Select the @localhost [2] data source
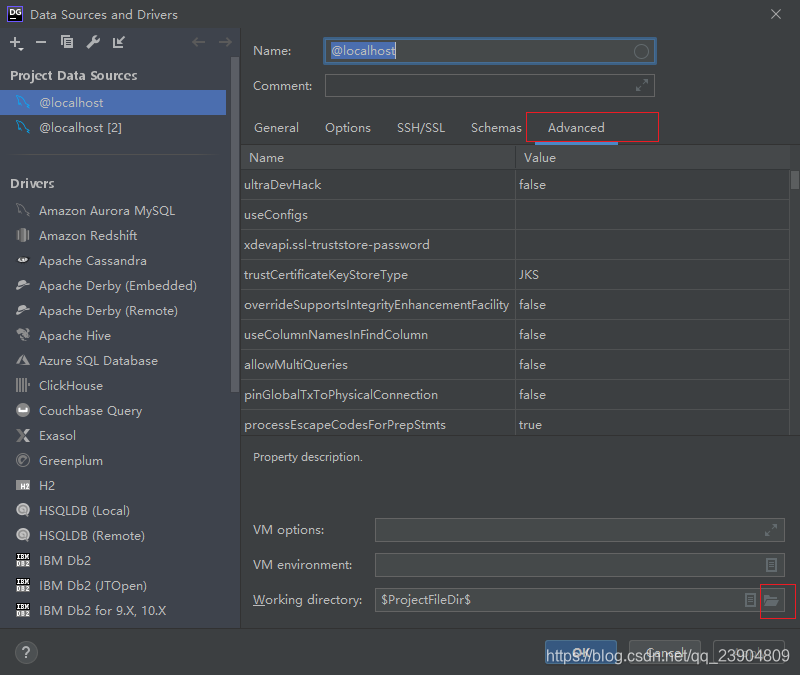800x675 pixels. pos(113,128)
